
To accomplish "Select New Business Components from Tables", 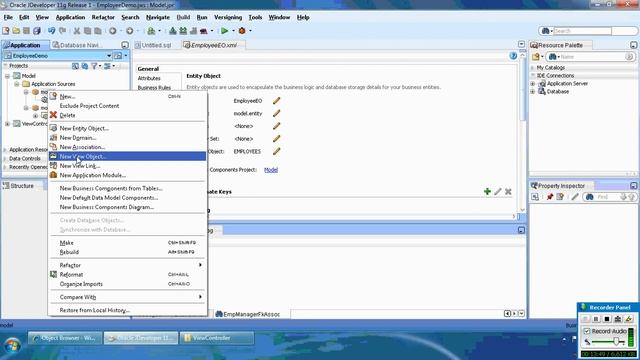I will click(x=127, y=188).
